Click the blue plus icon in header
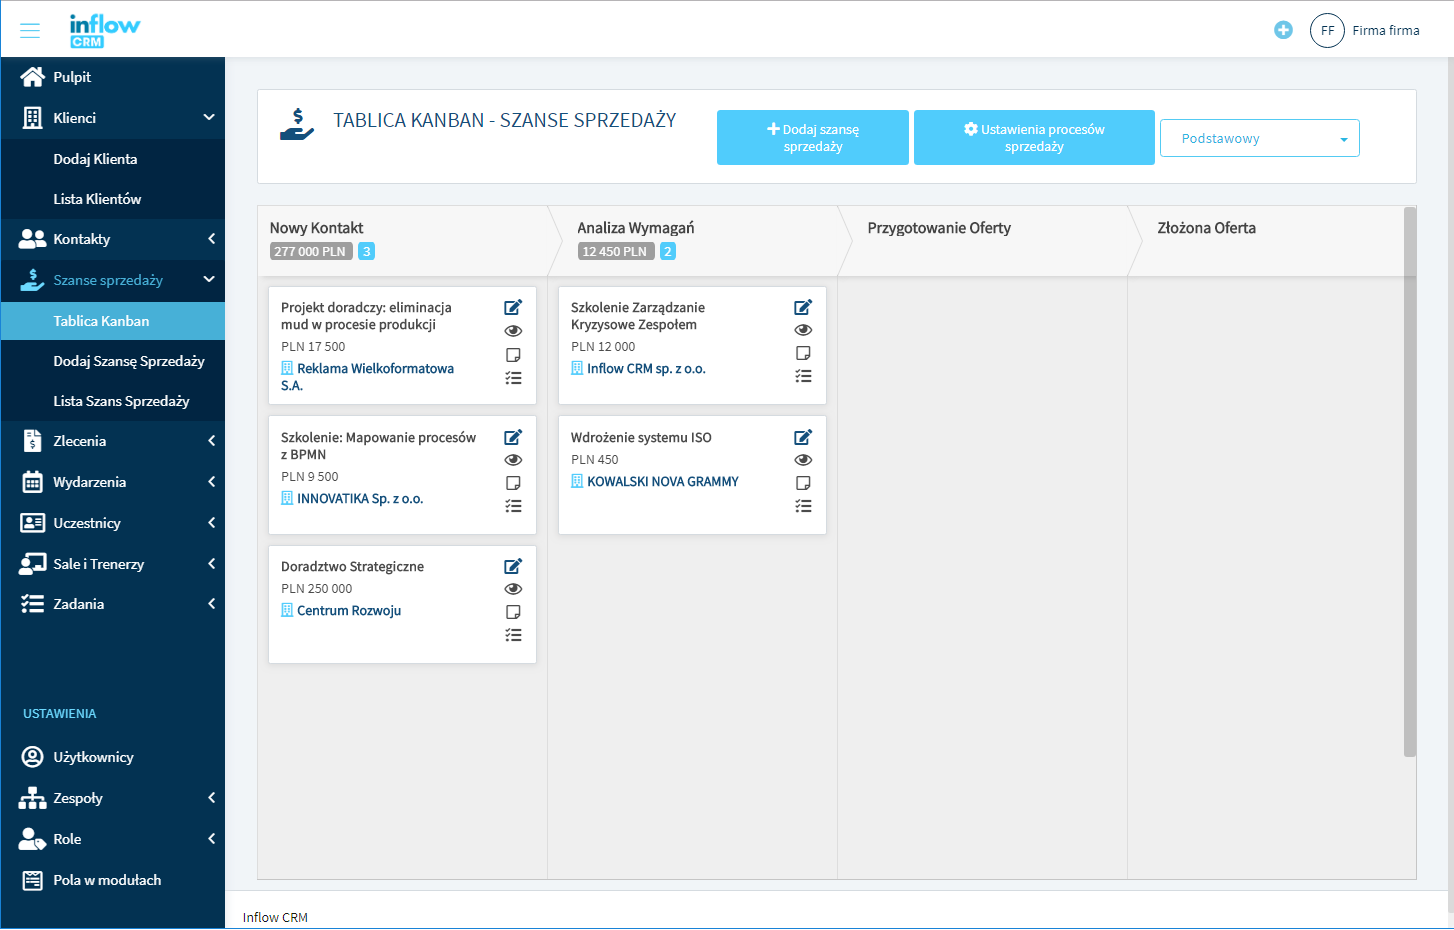The width and height of the screenshot is (1454, 930). point(1283,30)
